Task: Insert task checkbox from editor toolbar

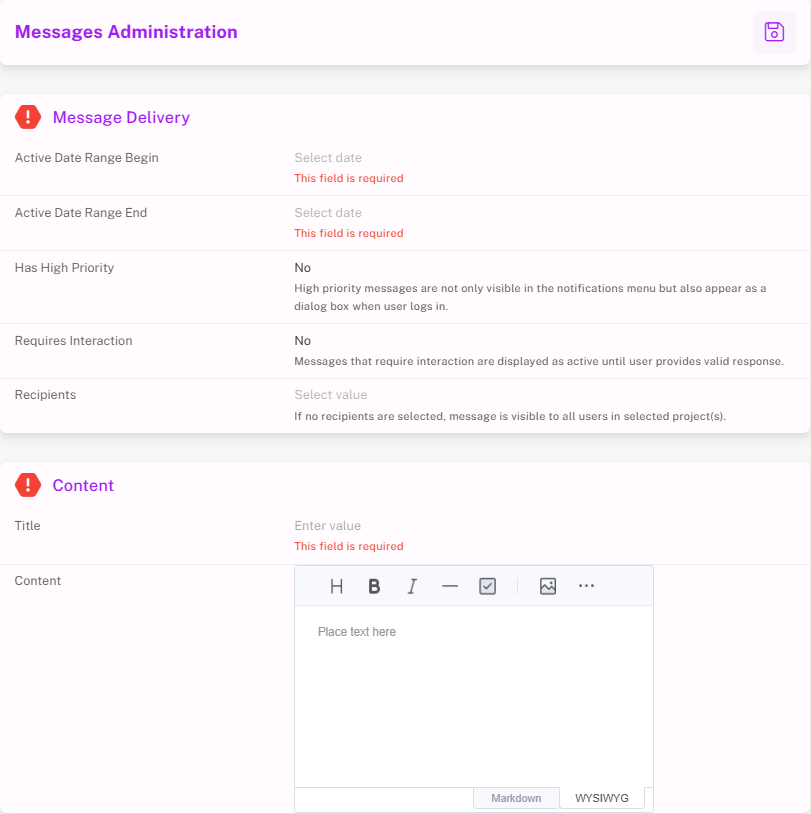Action: (487, 587)
